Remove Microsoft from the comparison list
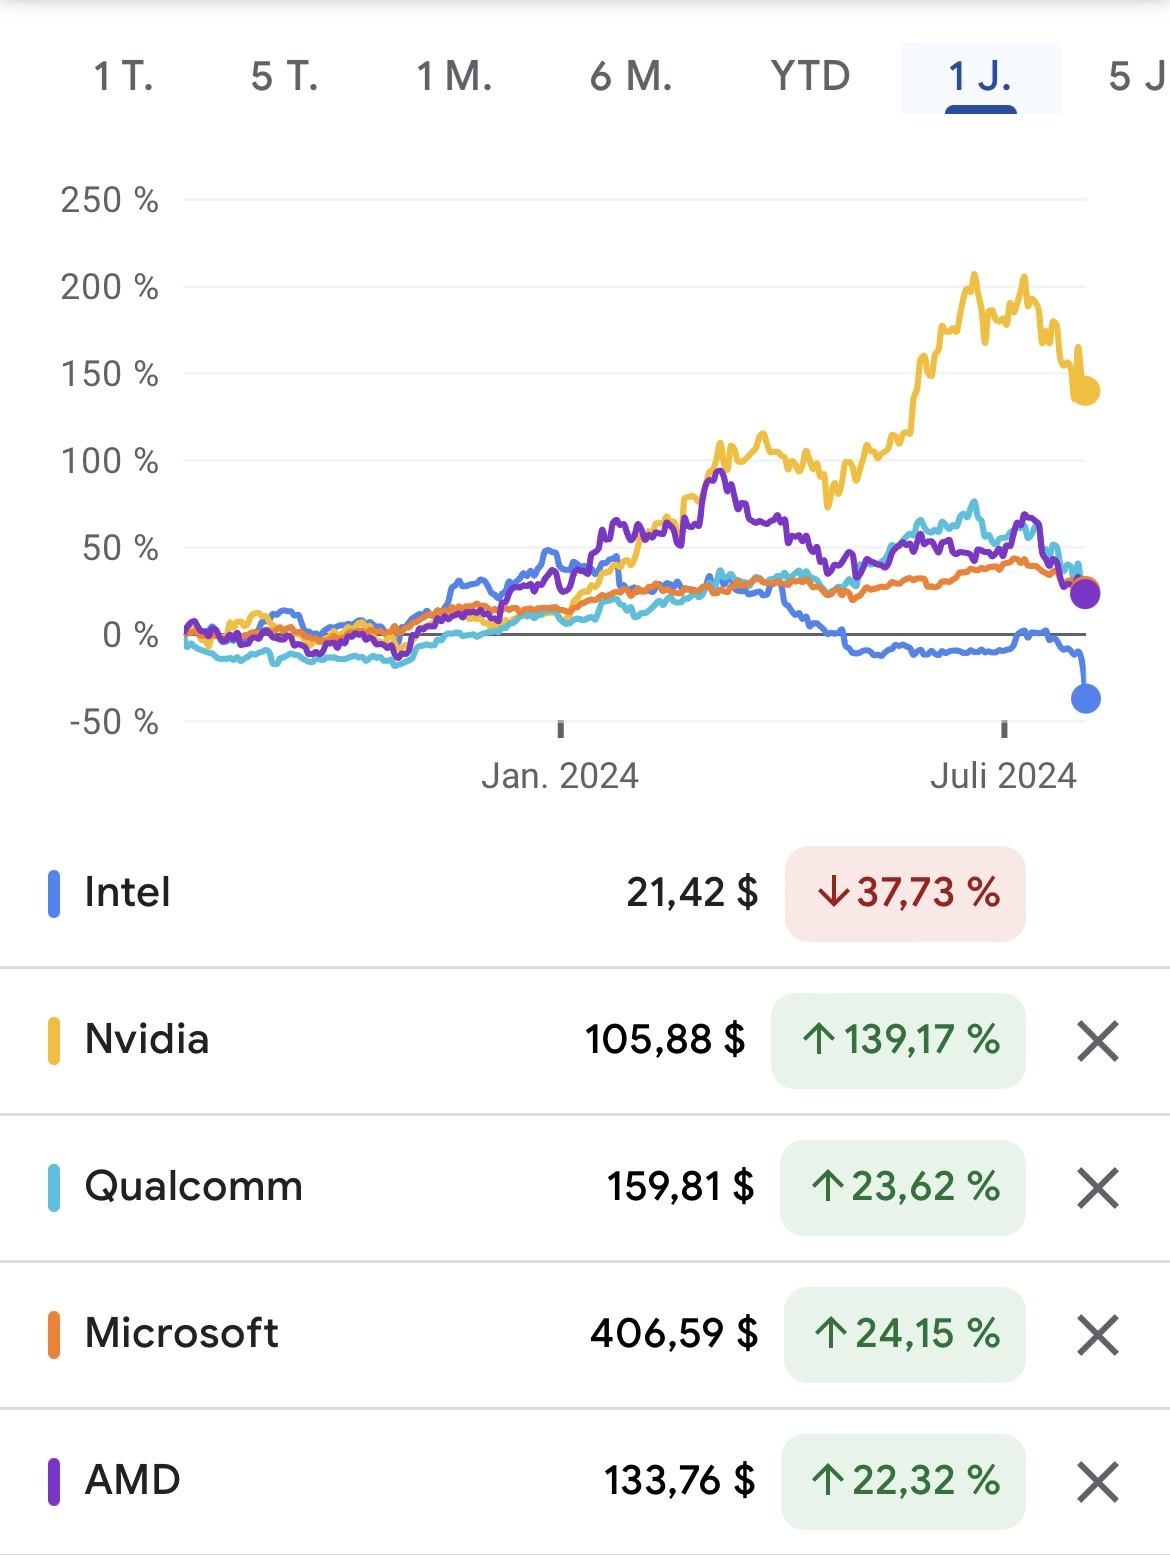The width and height of the screenshot is (1170, 1555). pos(1097,1335)
